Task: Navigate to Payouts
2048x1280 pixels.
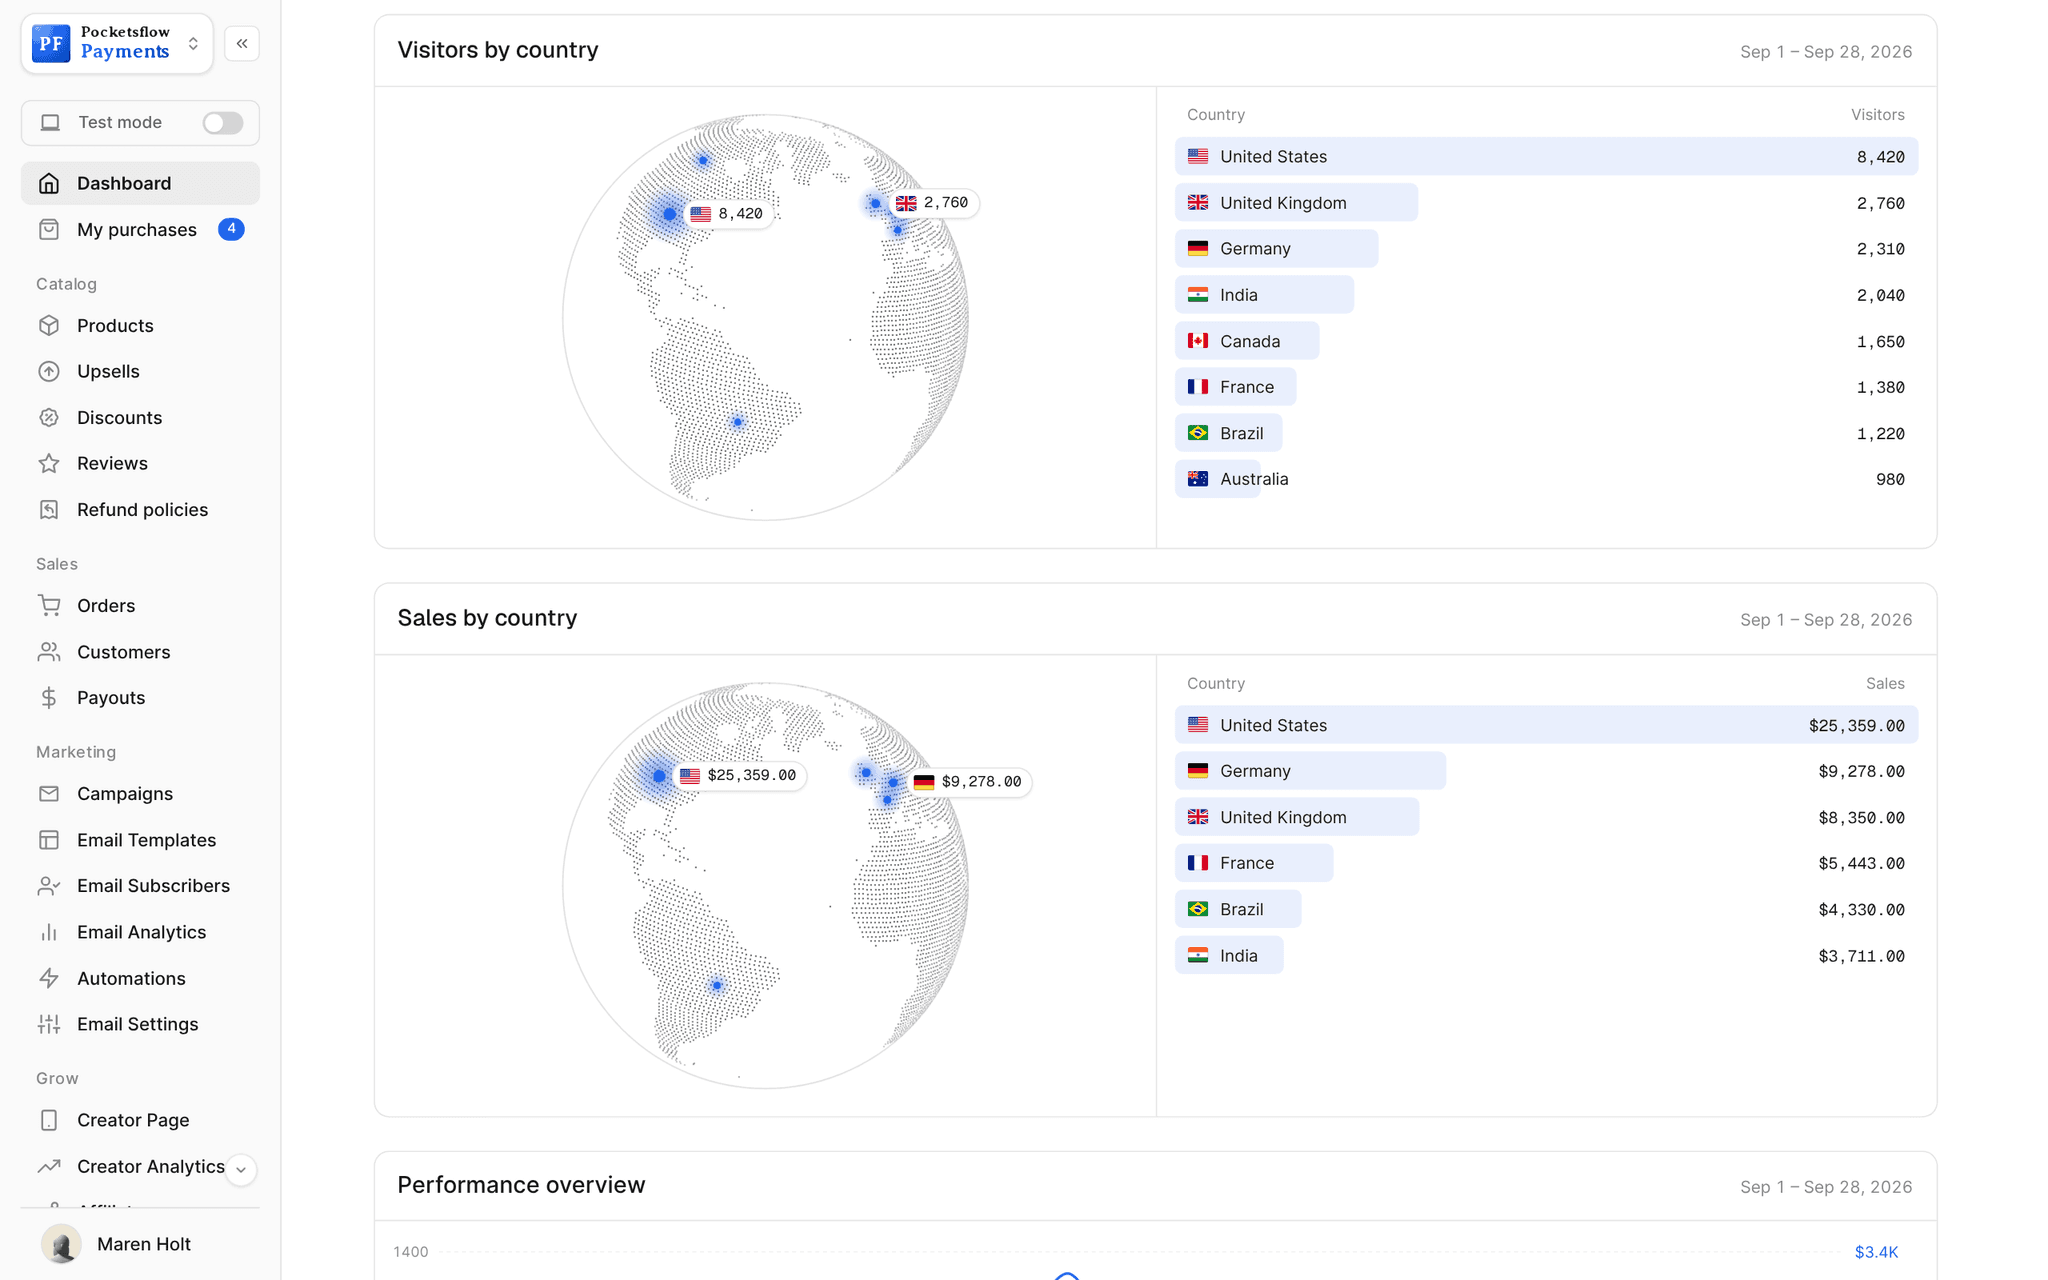Action: point(140,698)
